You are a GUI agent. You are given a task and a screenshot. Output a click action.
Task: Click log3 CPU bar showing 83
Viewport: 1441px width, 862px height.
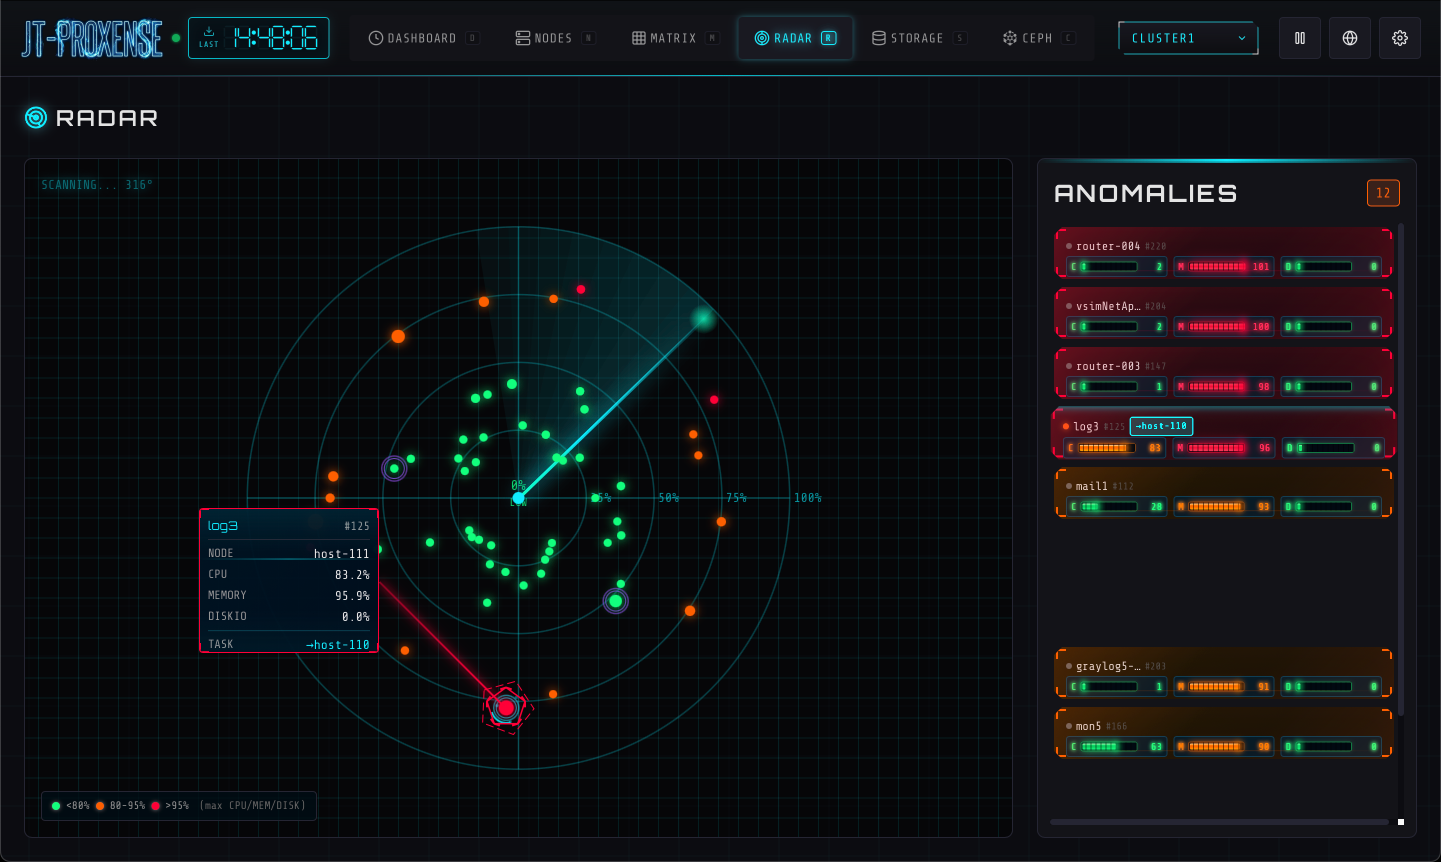point(1115,447)
